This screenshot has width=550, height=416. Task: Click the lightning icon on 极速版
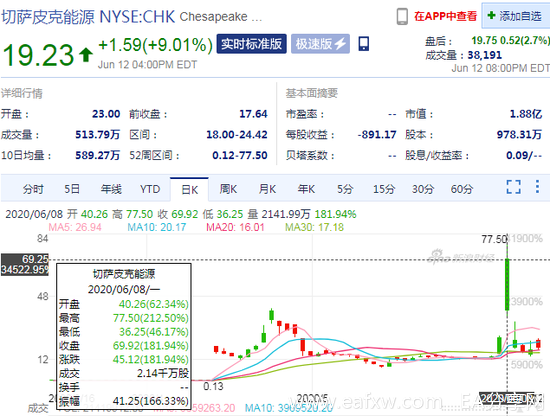340,44
